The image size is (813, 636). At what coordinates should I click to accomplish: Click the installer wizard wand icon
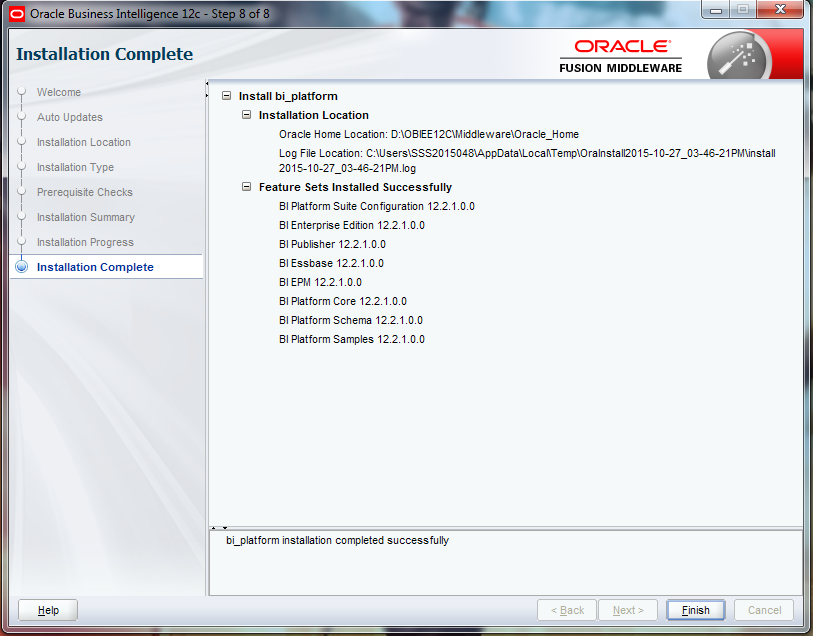tap(739, 56)
